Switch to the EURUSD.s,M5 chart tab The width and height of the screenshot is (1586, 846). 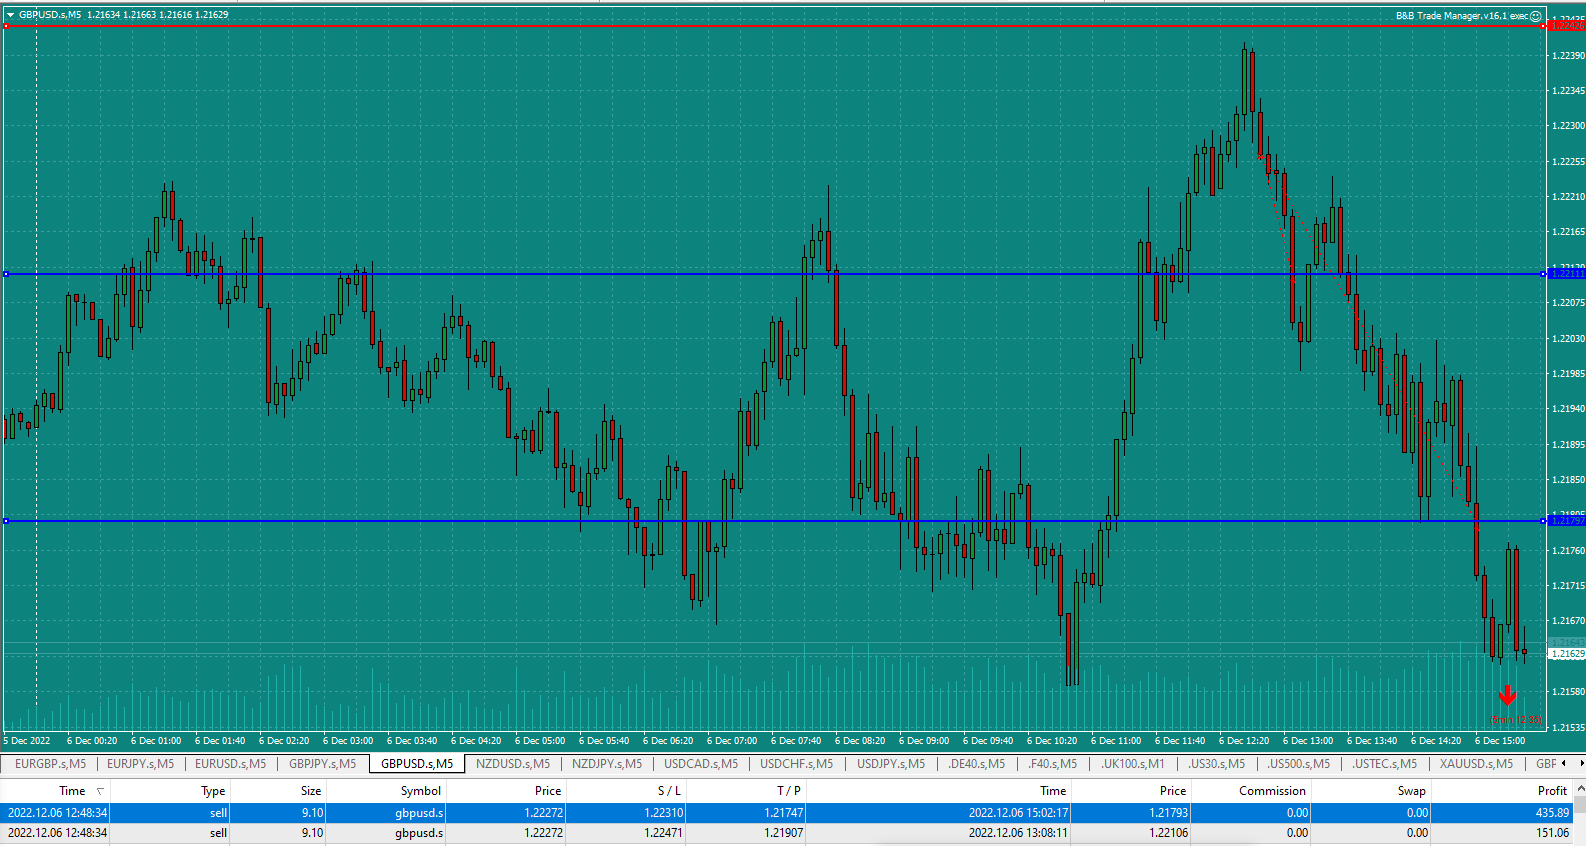coord(230,764)
